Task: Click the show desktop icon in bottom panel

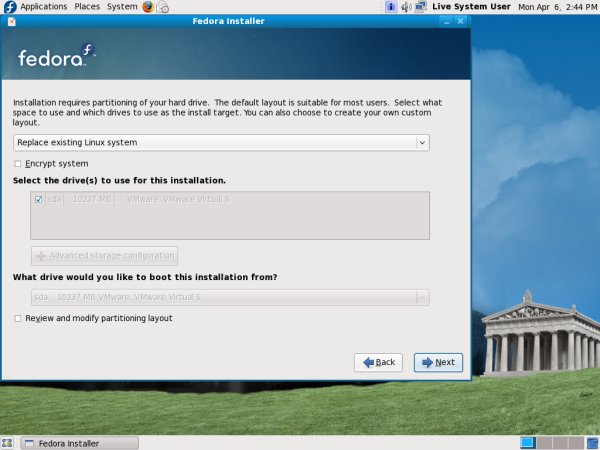Action: coord(8,443)
